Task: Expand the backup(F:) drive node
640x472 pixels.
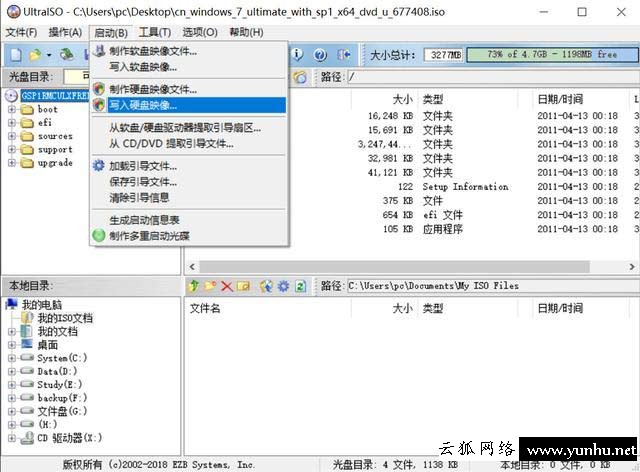Action: click(x=11, y=398)
